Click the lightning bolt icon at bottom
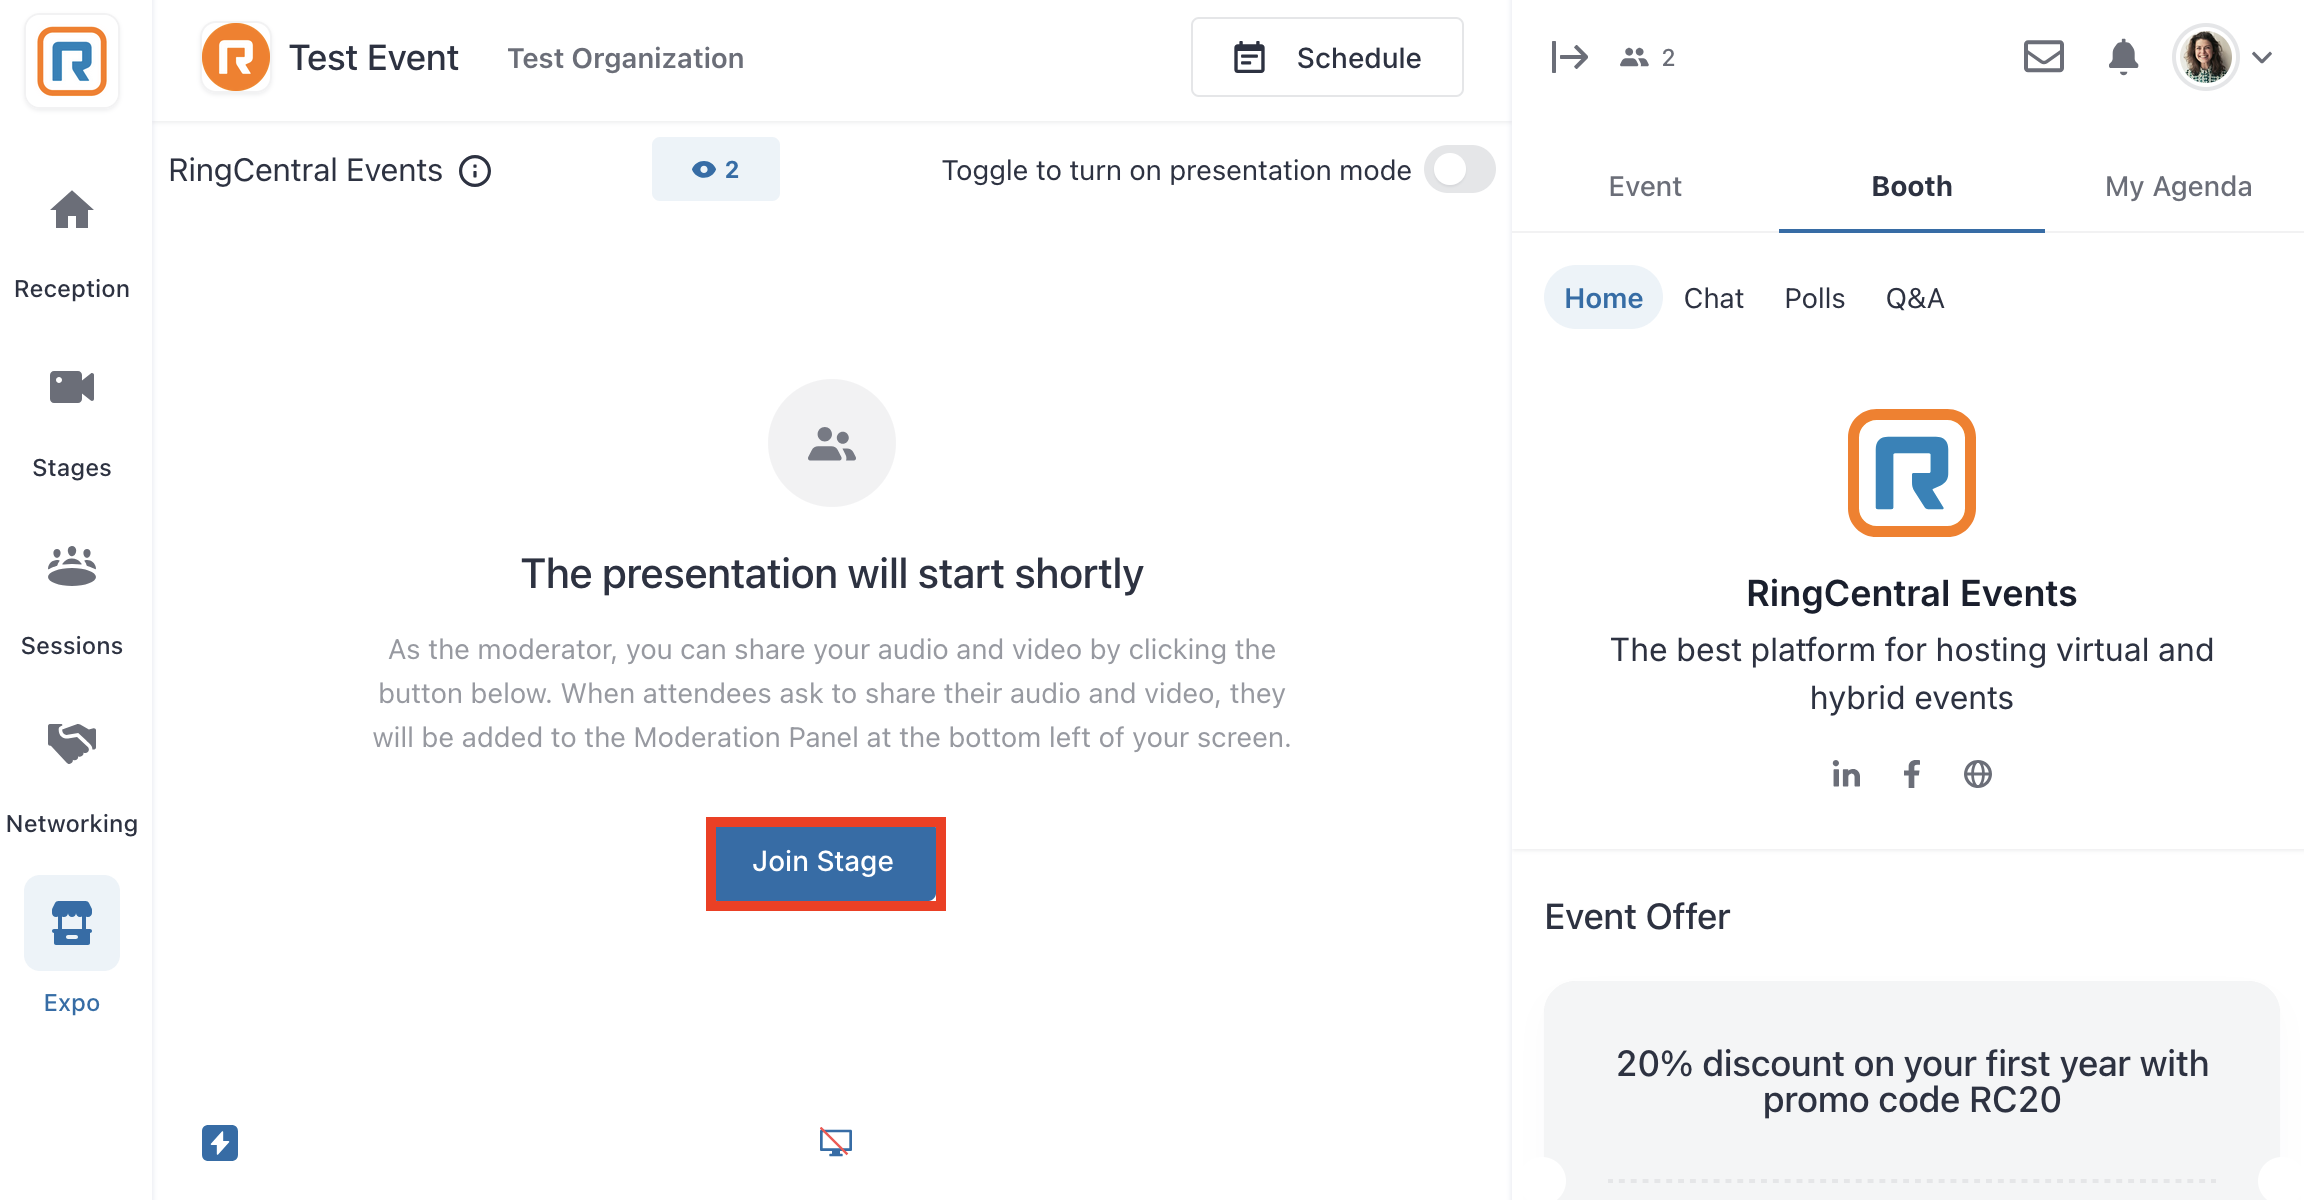 tap(220, 1142)
